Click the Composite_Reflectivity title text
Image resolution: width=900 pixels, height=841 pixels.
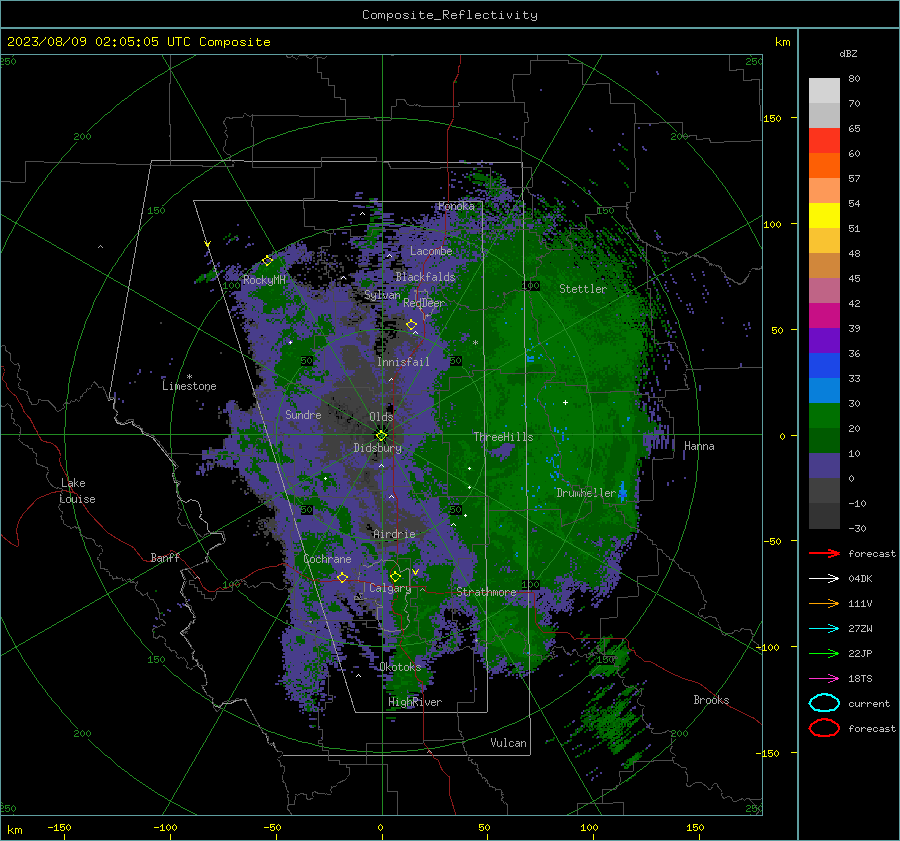coord(450,15)
